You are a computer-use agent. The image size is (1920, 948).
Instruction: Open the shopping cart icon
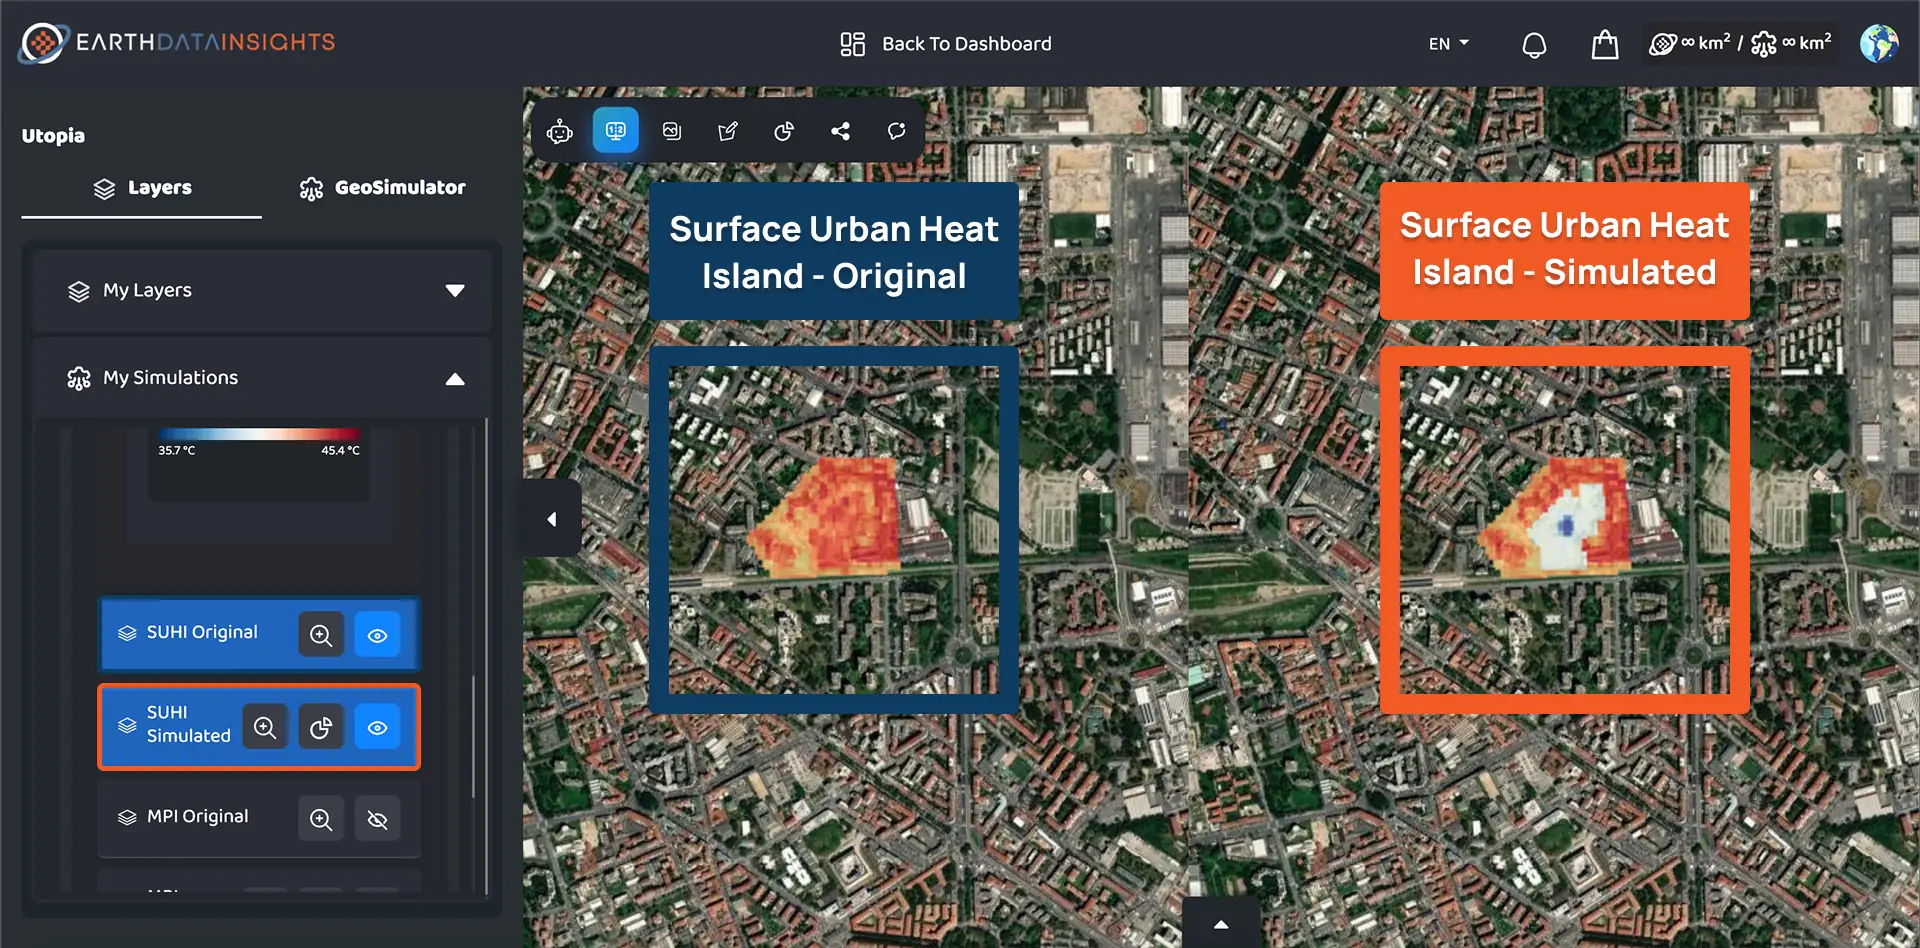(x=1604, y=44)
